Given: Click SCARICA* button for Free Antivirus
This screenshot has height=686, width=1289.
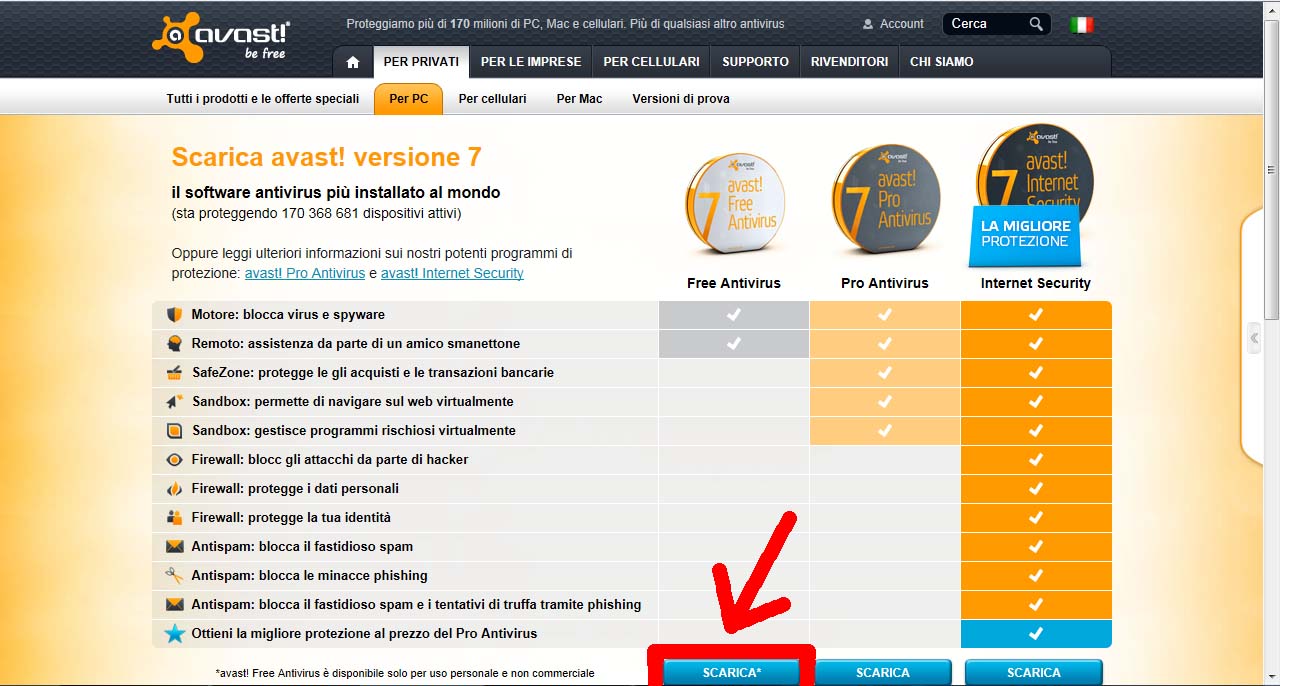Looking at the screenshot, I should click(x=731, y=672).
